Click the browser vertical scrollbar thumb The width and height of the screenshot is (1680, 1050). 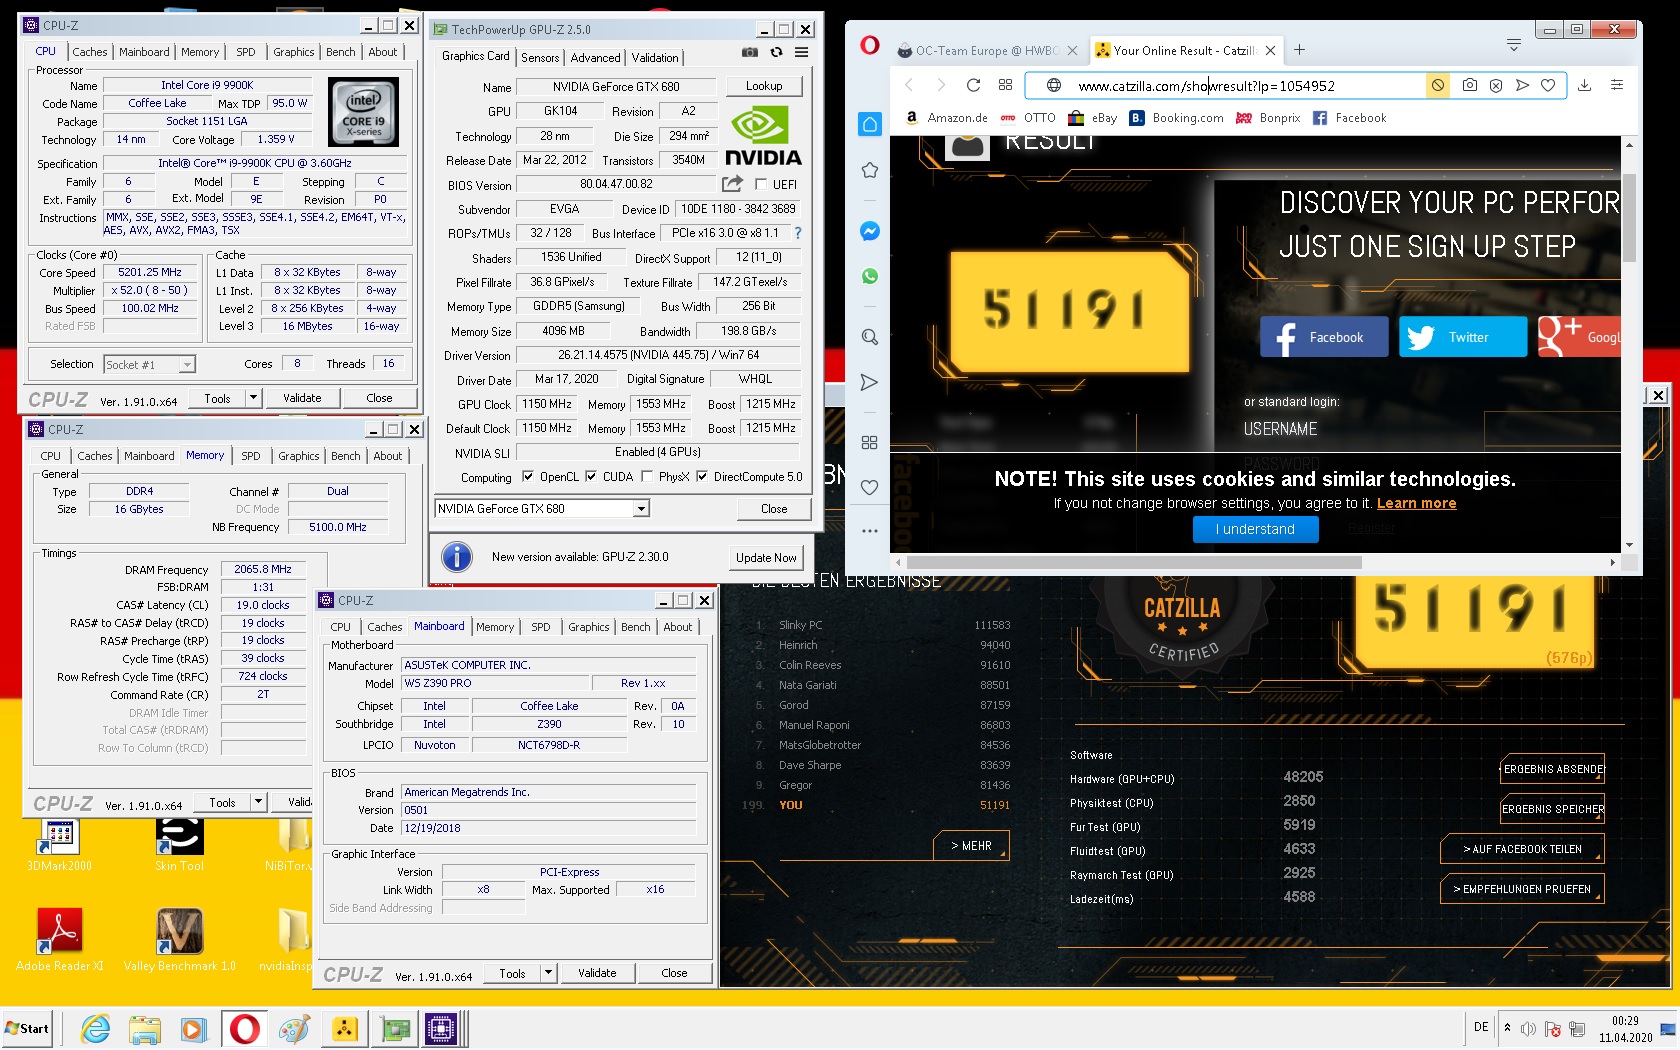coord(1629,216)
